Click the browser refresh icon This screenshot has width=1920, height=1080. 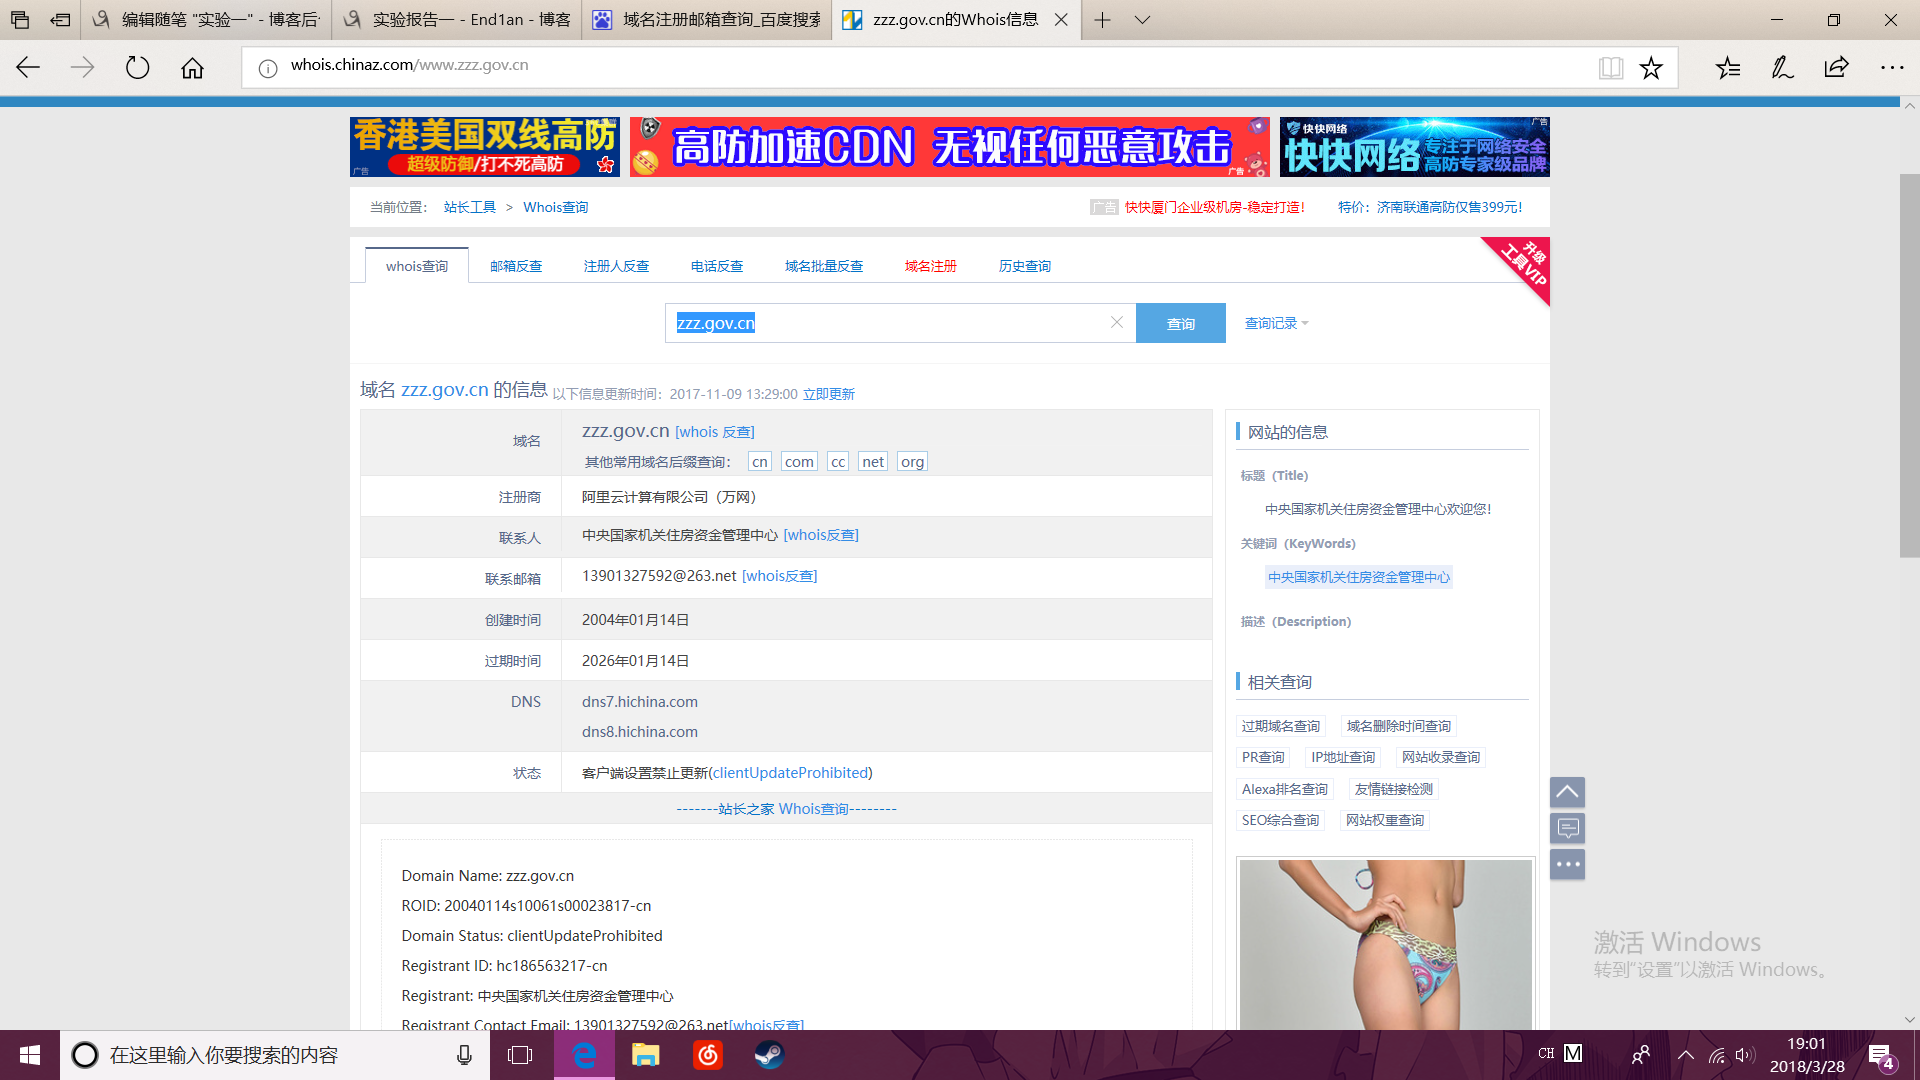point(137,67)
